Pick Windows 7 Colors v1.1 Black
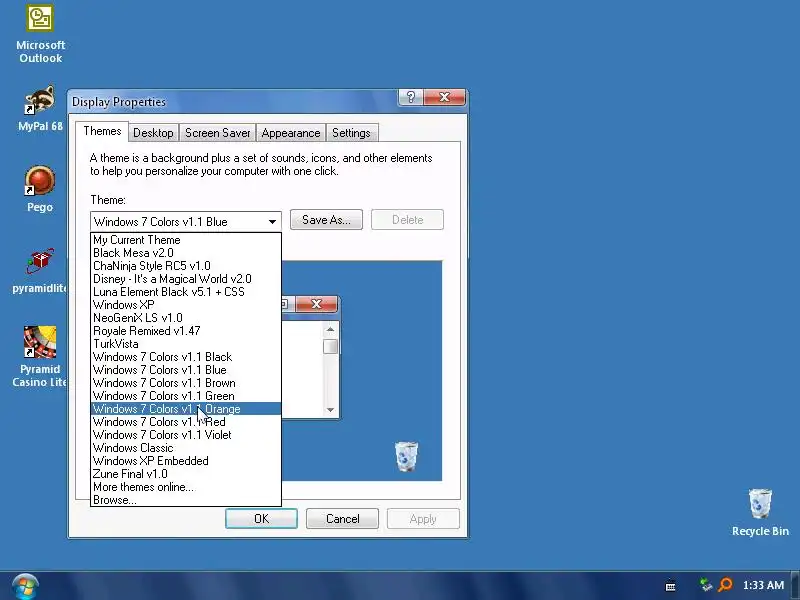This screenshot has width=800, height=600. coord(186,357)
